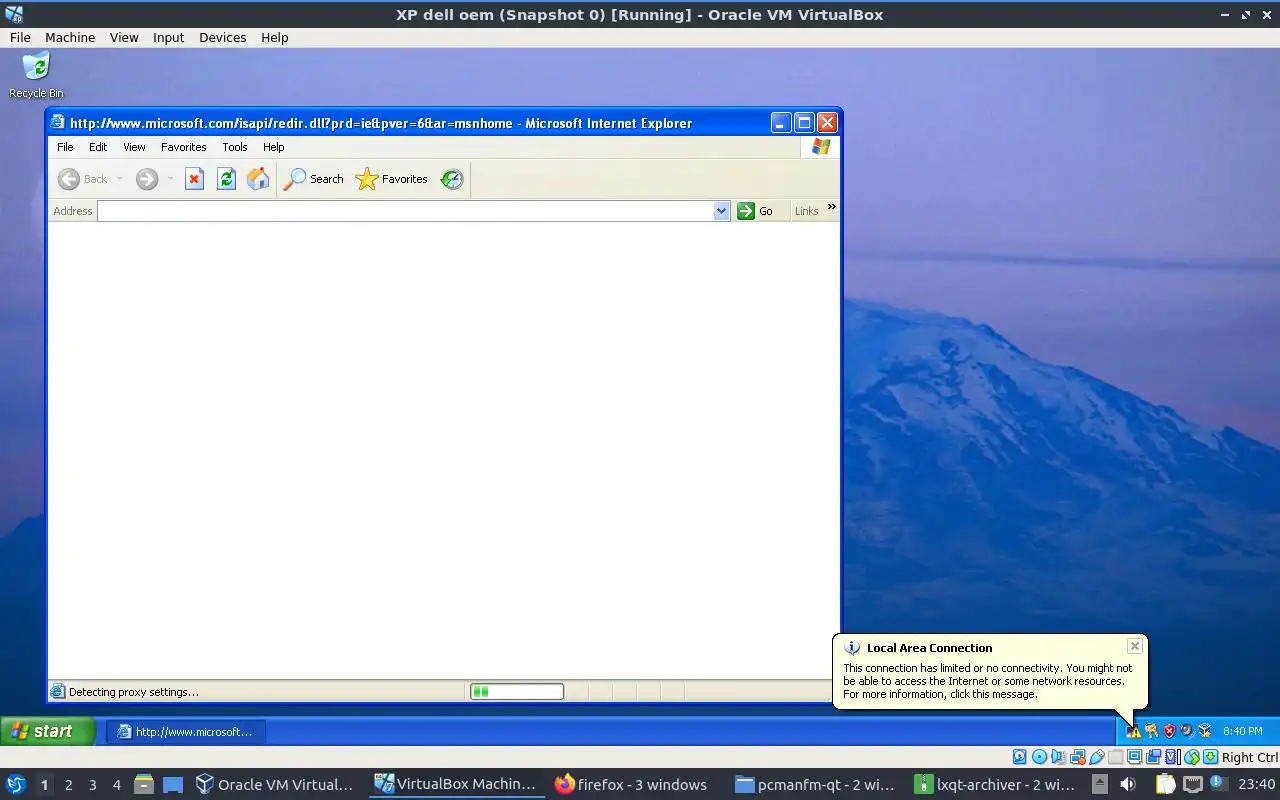Screen dimensions: 1280x800
Task: Open VirtualBox window File menu
Action: (x=20, y=37)
